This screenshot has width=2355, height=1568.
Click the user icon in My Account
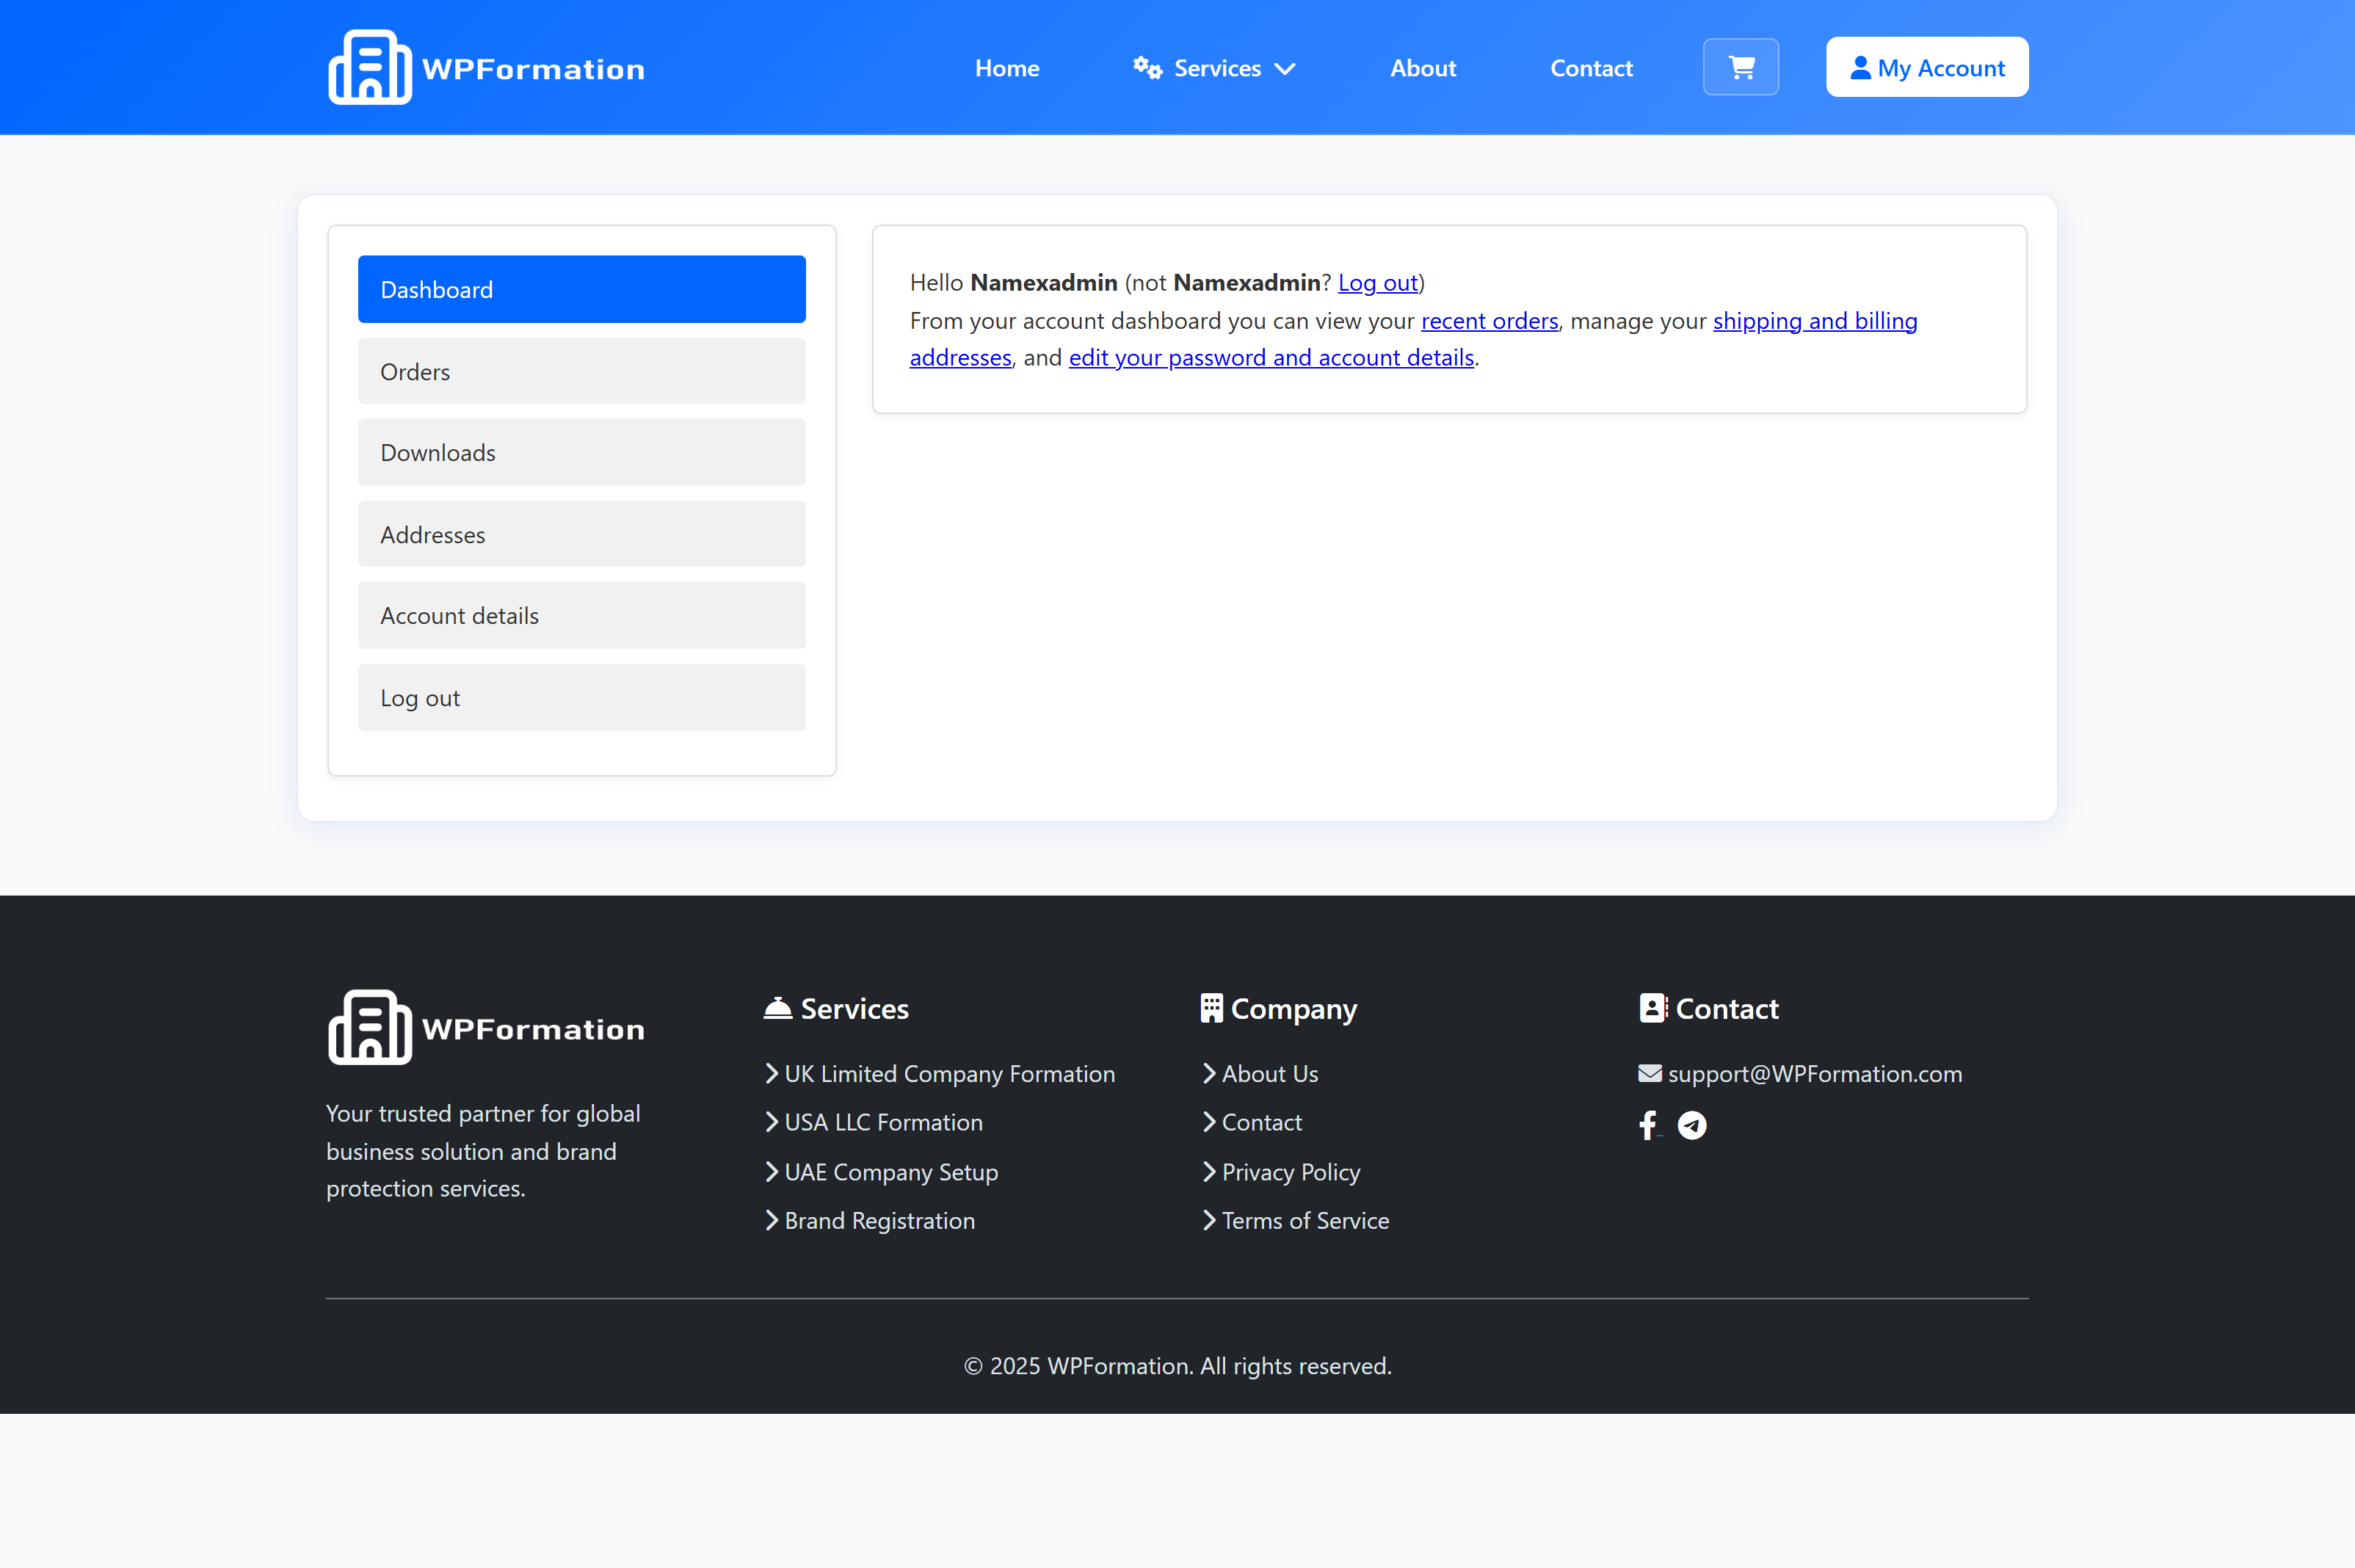point(1860,67)
